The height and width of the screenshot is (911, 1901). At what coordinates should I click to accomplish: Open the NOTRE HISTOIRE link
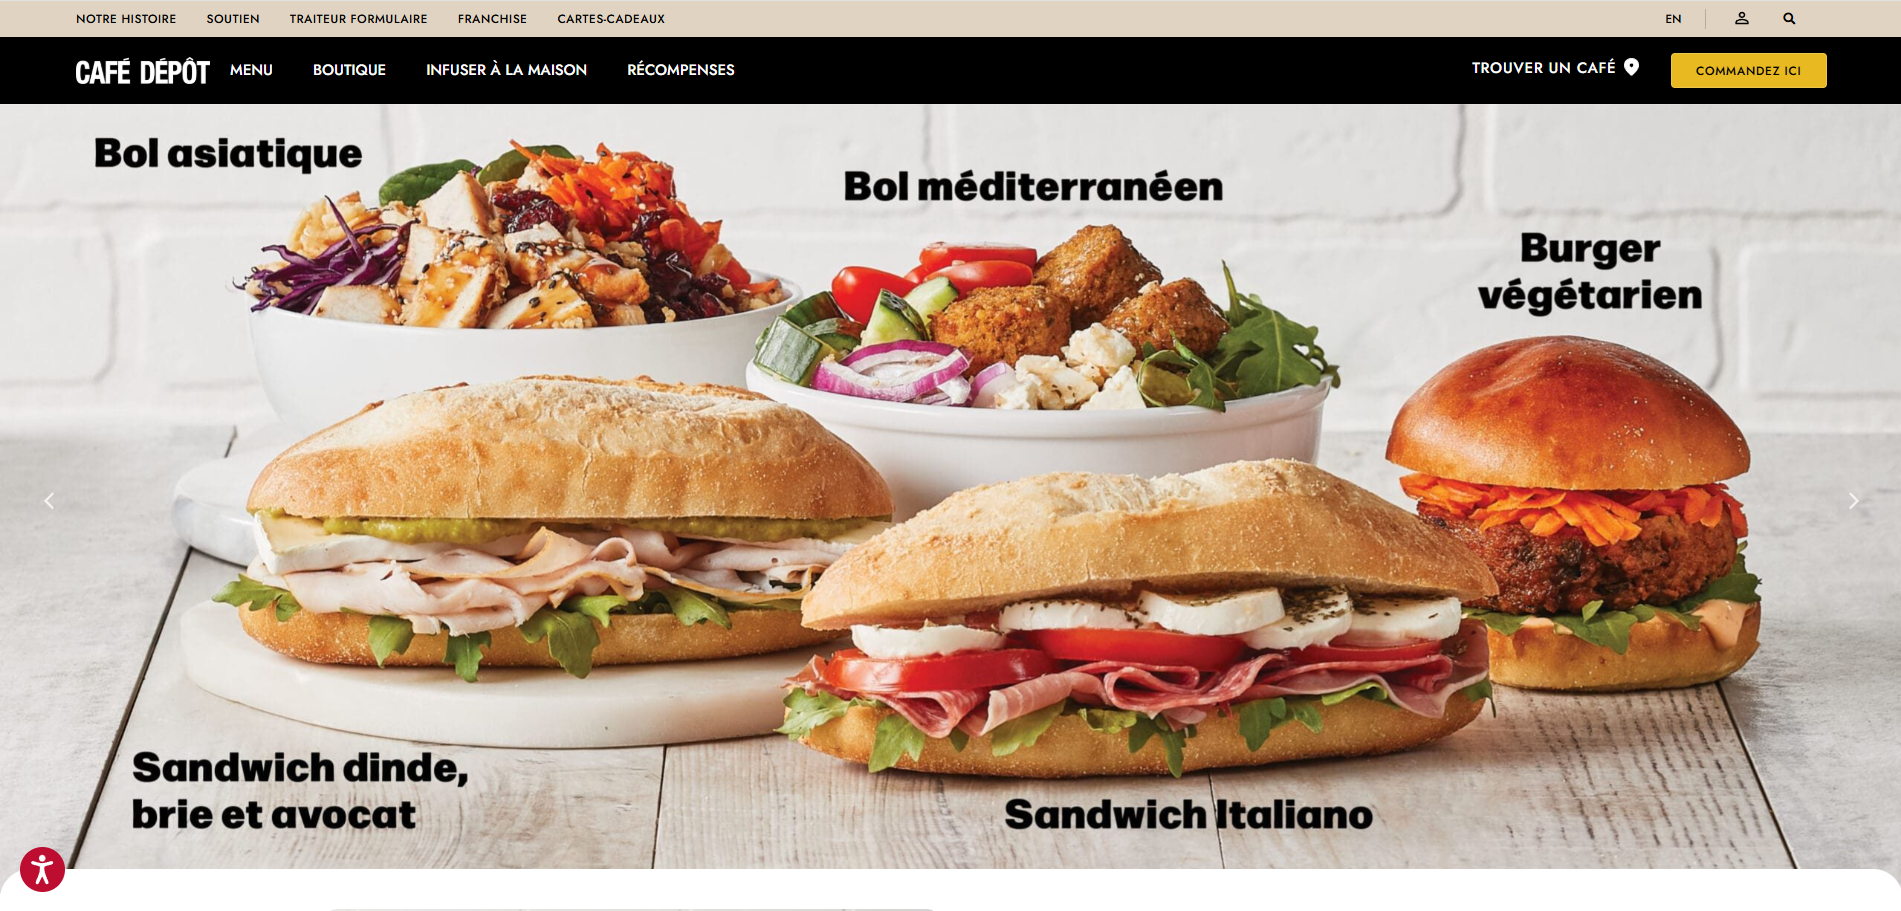126,19
